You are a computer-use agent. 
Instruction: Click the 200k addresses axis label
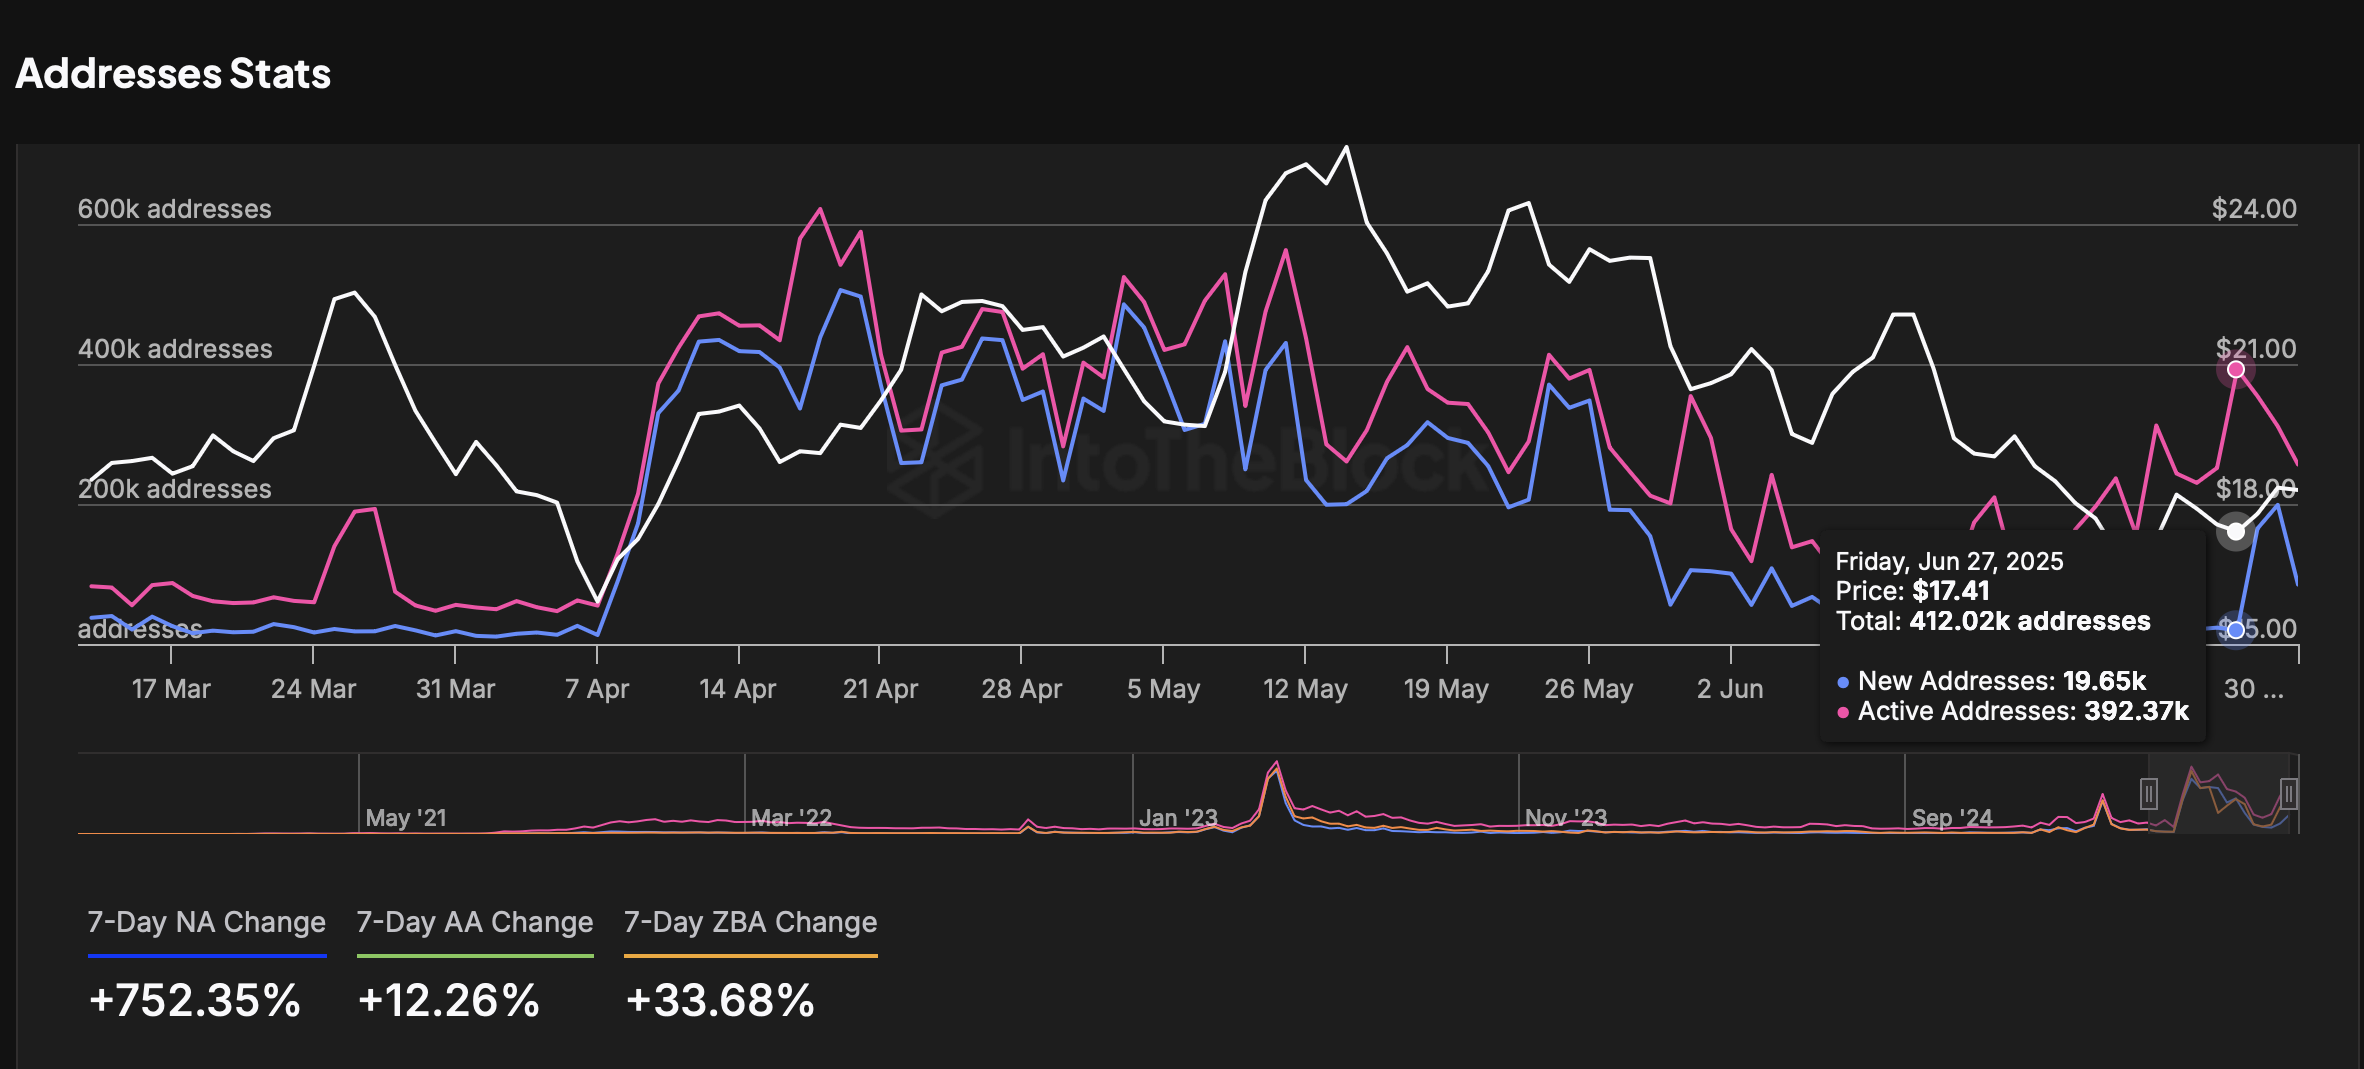pos(175,489)
